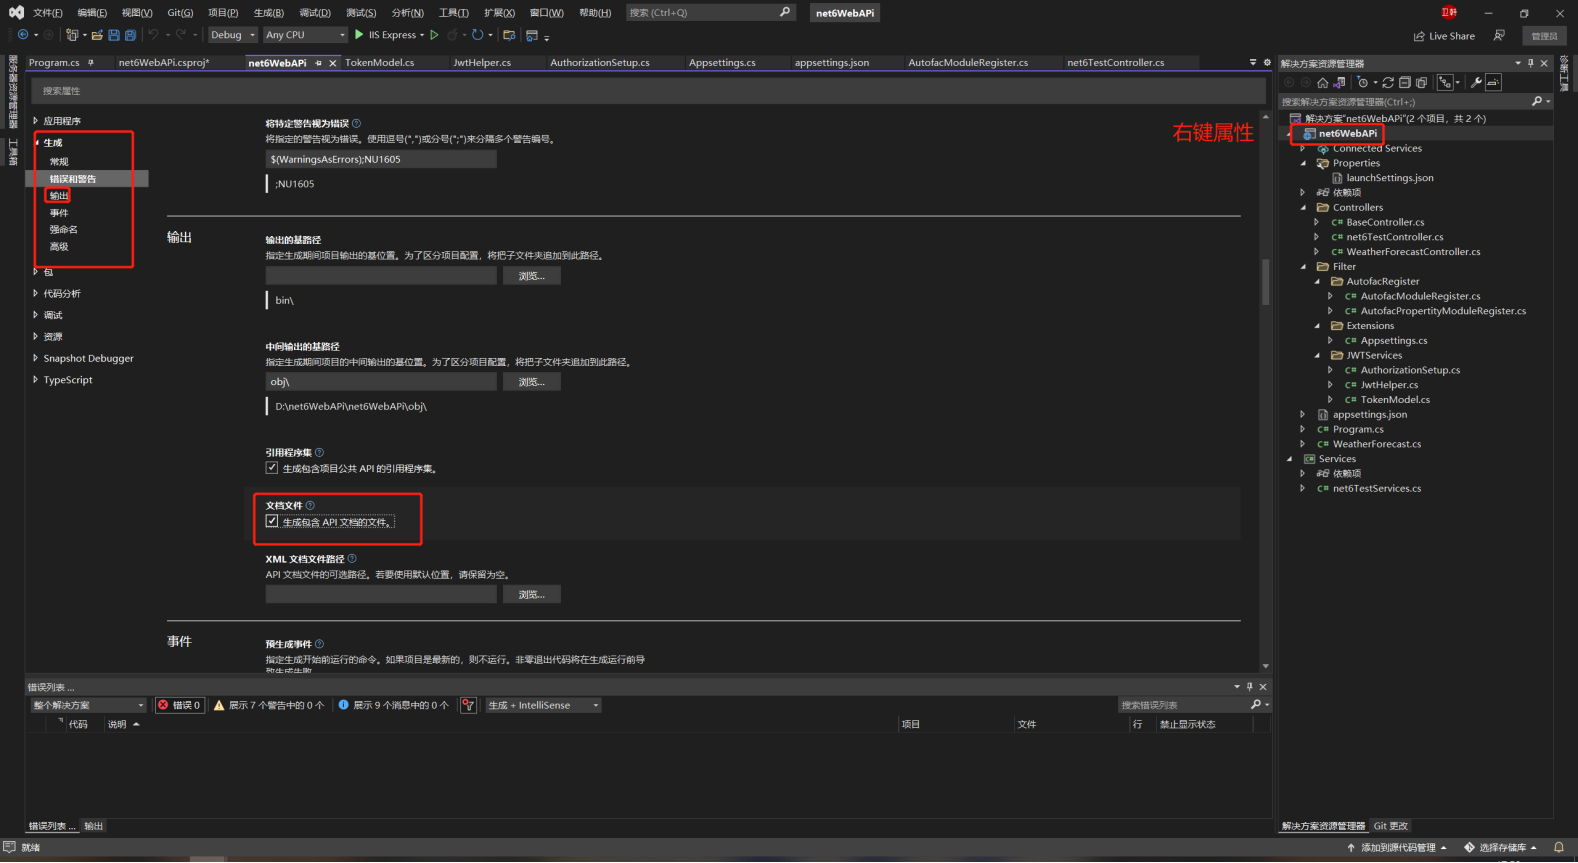
Task: Click help icon beside XML 文档文件路径 label
Action: 352,559
